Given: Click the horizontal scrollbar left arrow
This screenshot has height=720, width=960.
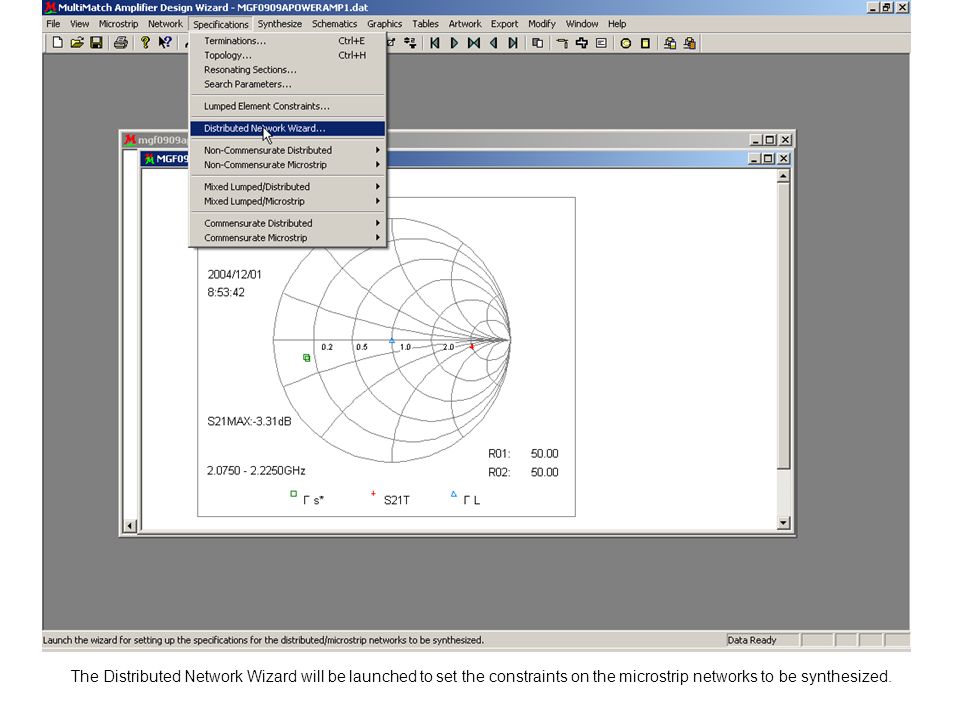Looking at the screenshot, I should (x=130, y=526).
